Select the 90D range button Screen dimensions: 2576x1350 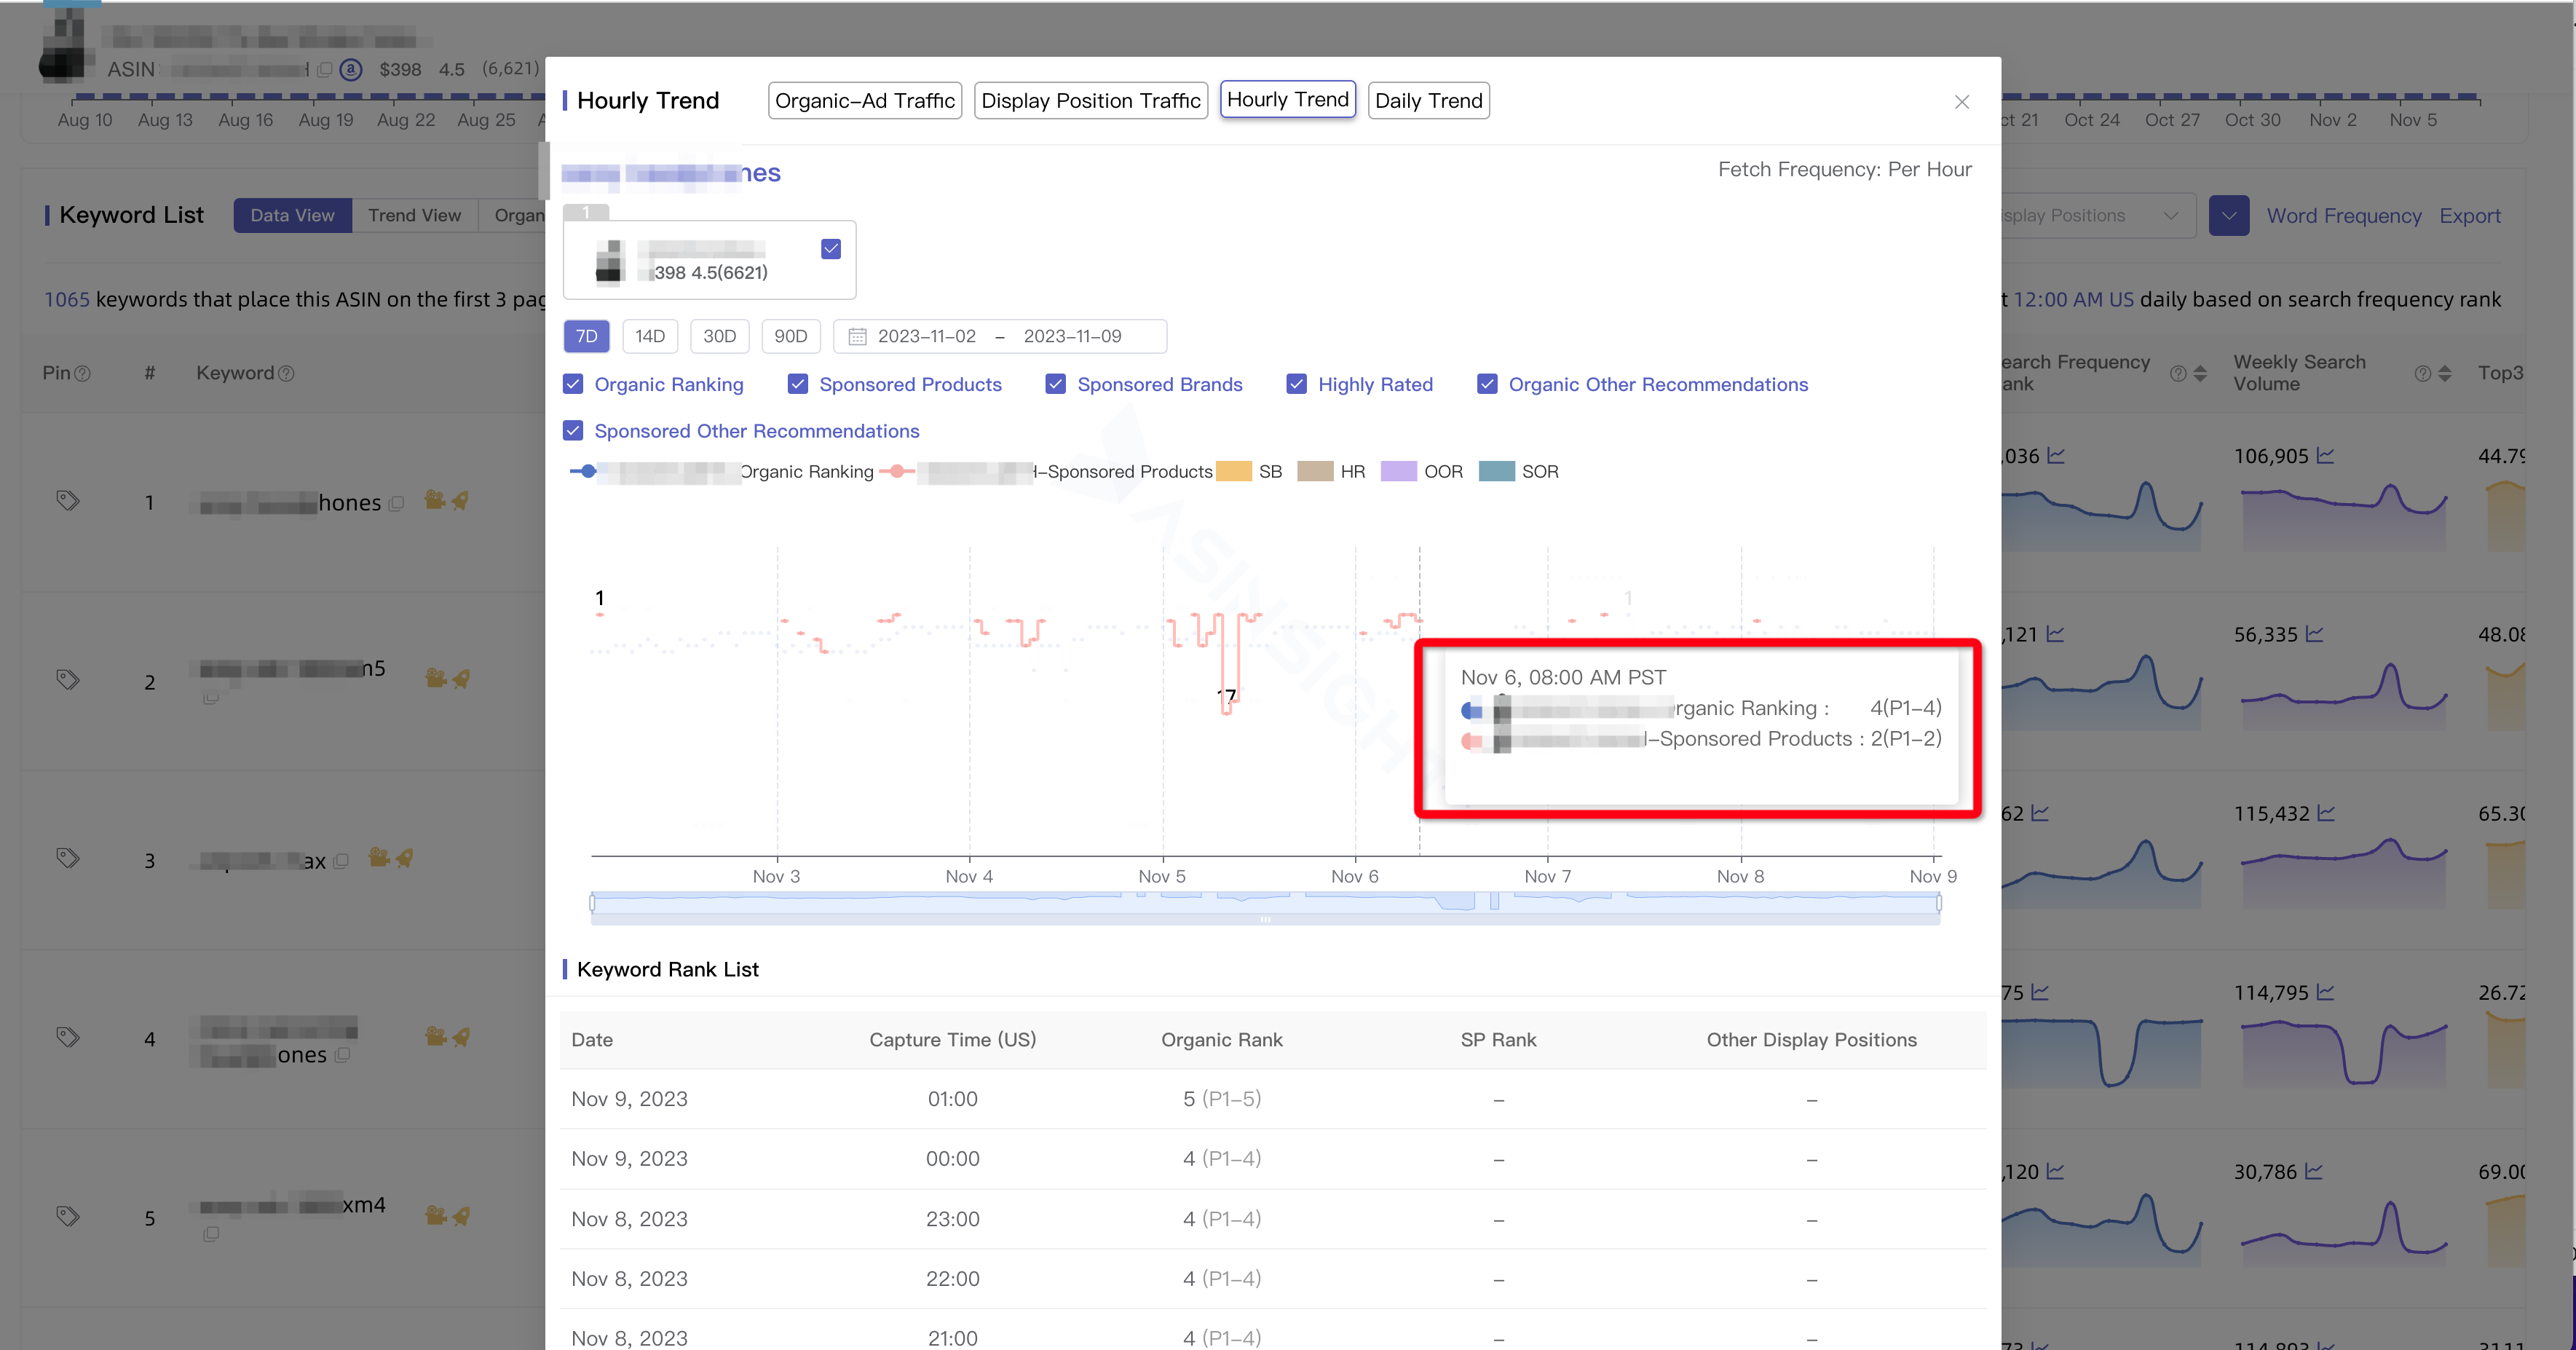click(x=790, y=336)
